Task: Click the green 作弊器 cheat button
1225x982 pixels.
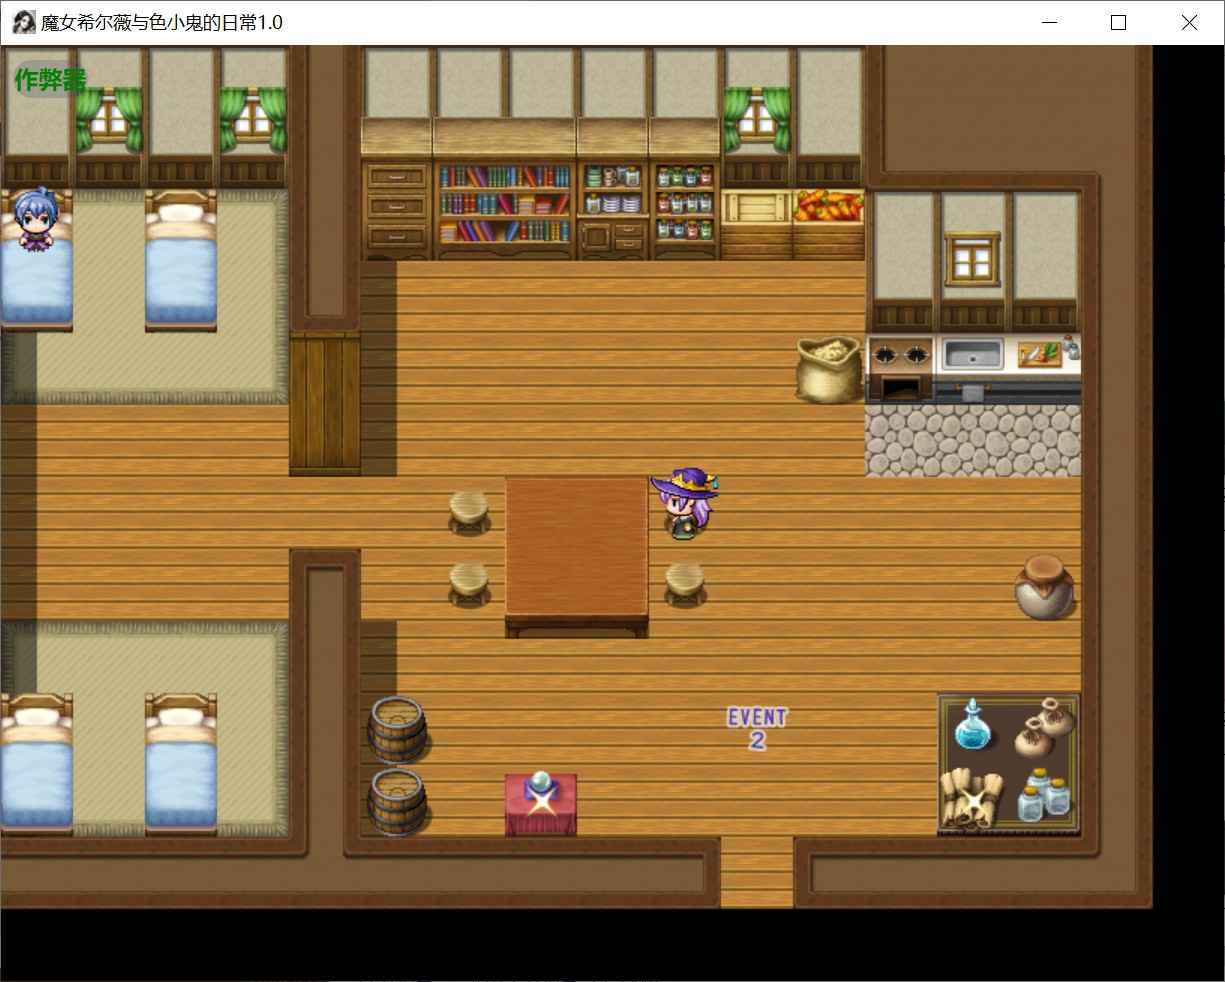Action: coord(50,80)
